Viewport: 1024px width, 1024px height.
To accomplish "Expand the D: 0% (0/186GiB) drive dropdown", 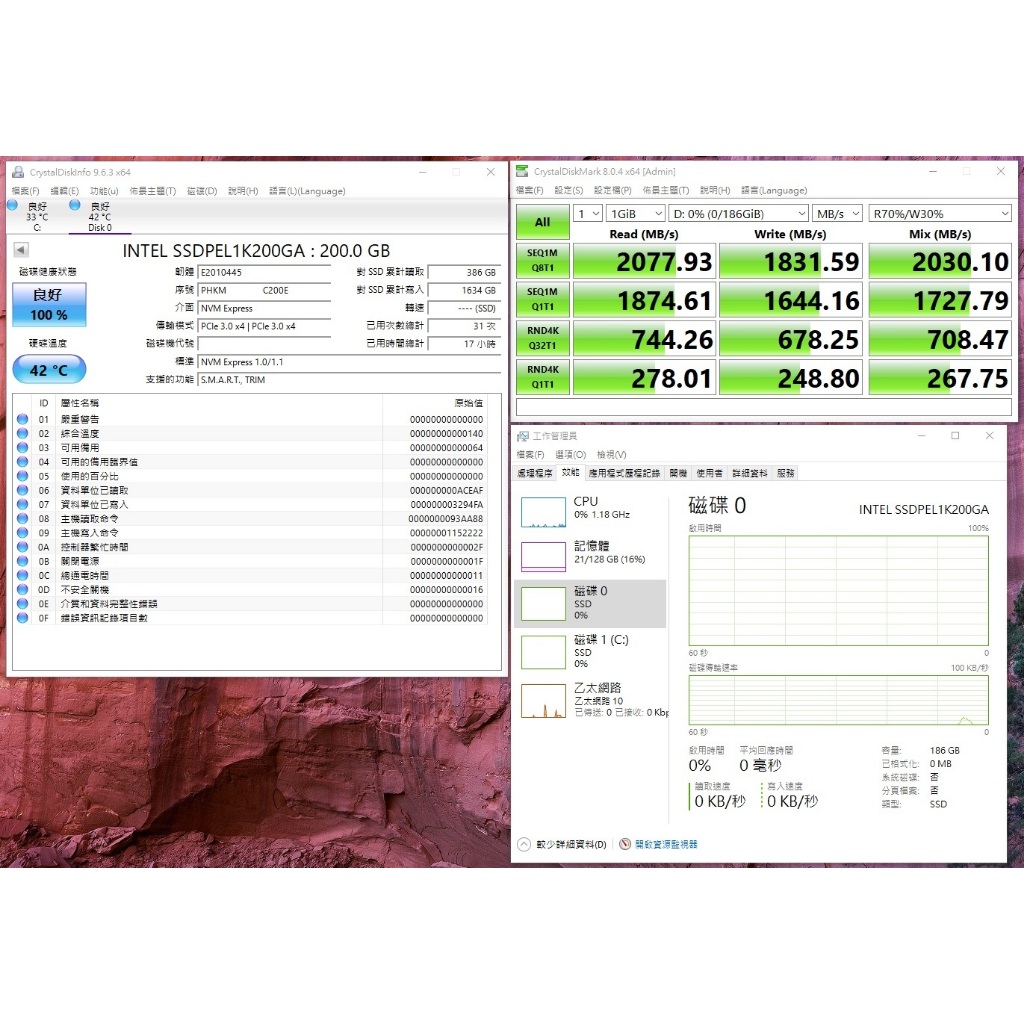I will pos(739,214).
